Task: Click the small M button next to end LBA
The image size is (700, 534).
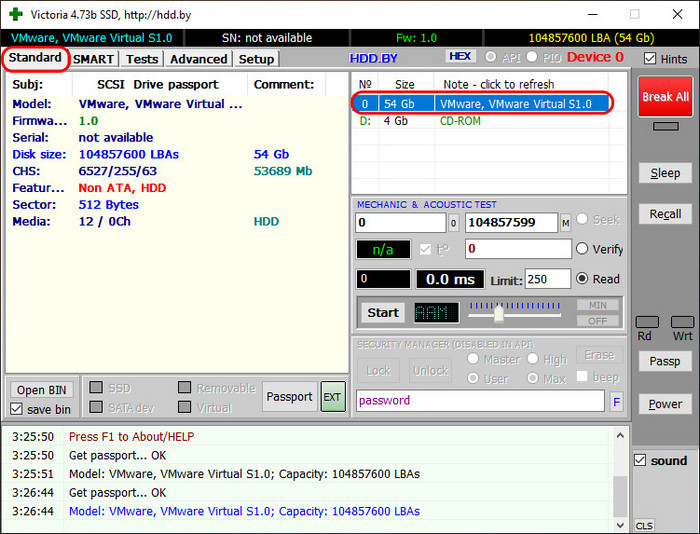Action: 565,223
